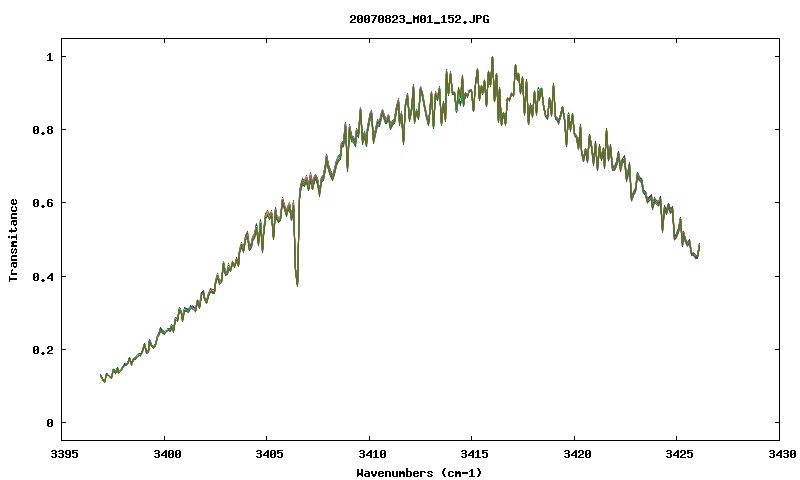Click x-axis tick label 3430
Viewport: 800px width, 480px height.
coord(782,454)
